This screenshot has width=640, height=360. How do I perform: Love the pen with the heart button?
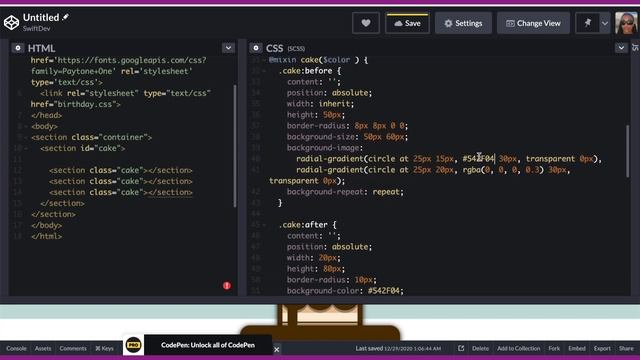[366, 23]
